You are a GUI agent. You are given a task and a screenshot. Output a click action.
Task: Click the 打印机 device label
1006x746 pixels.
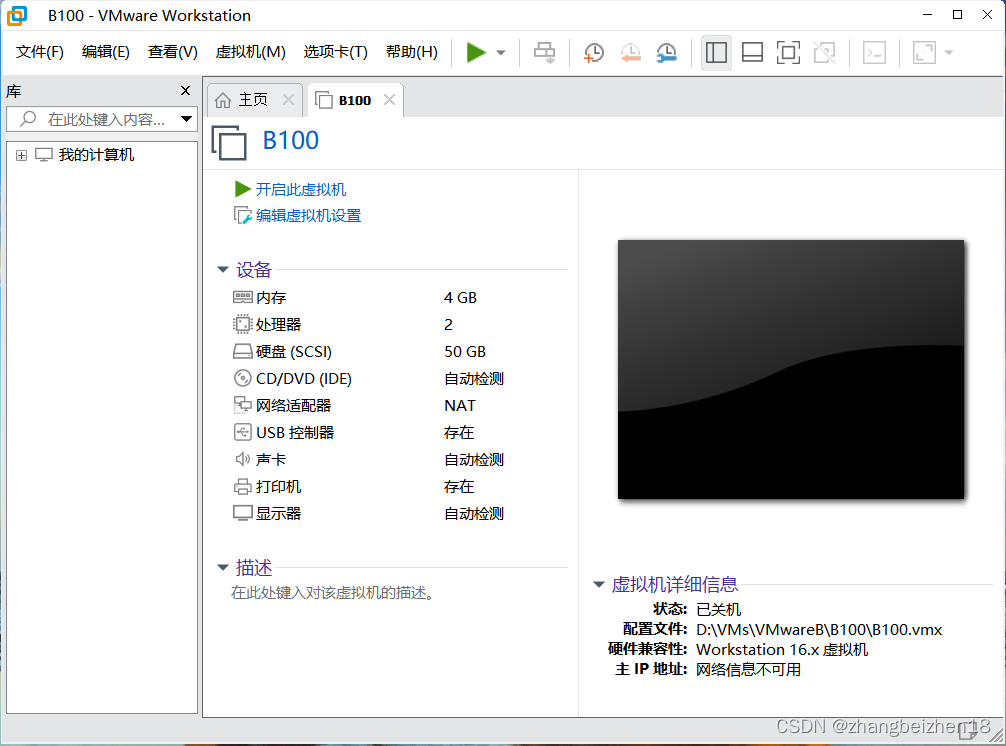pyautogui.click(x=278, y=486)
